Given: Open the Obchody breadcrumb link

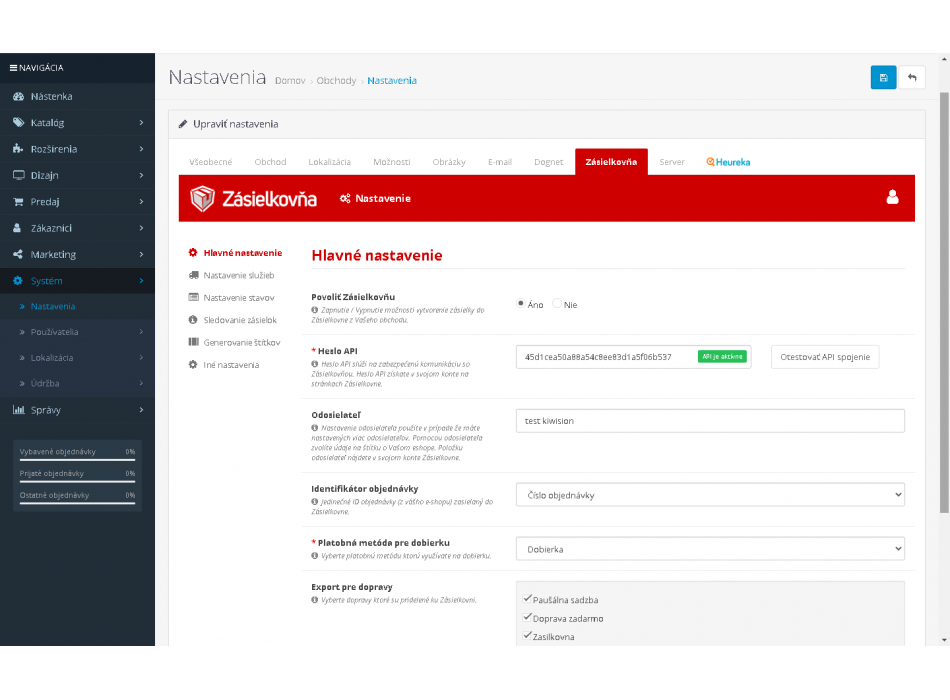Looking at the screenshot, I should click(x=336, y=81).
